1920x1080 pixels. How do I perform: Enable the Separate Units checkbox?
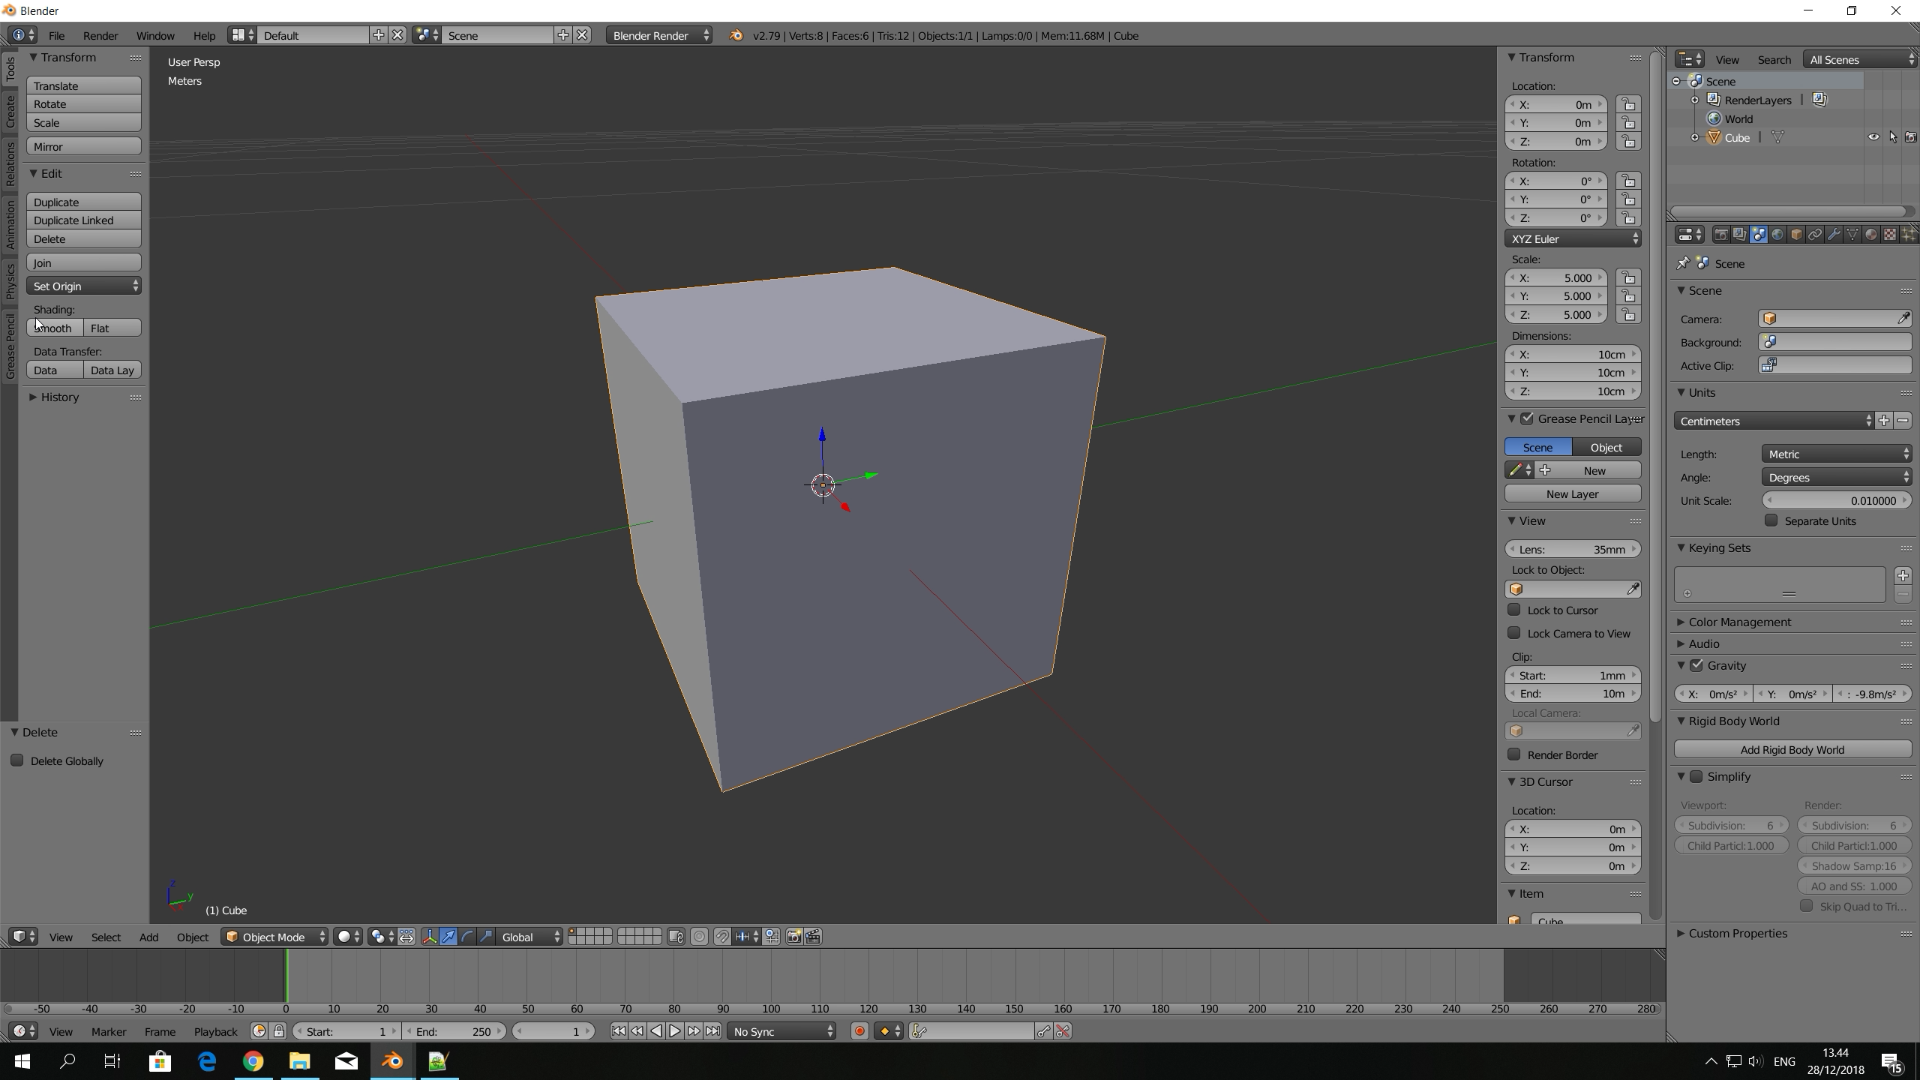pos(1771,521)
